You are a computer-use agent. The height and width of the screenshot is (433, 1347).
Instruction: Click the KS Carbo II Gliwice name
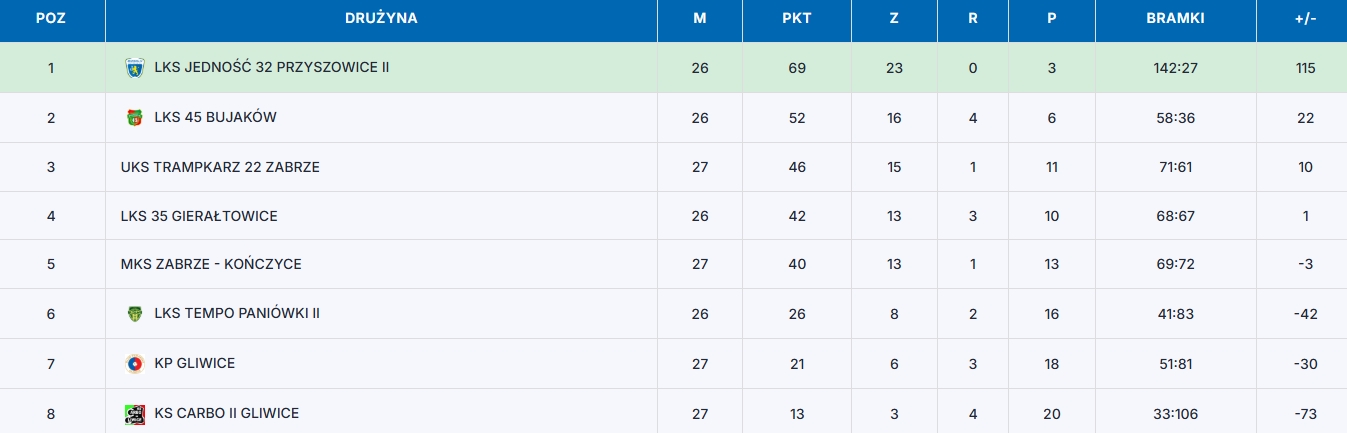[226, 413]
